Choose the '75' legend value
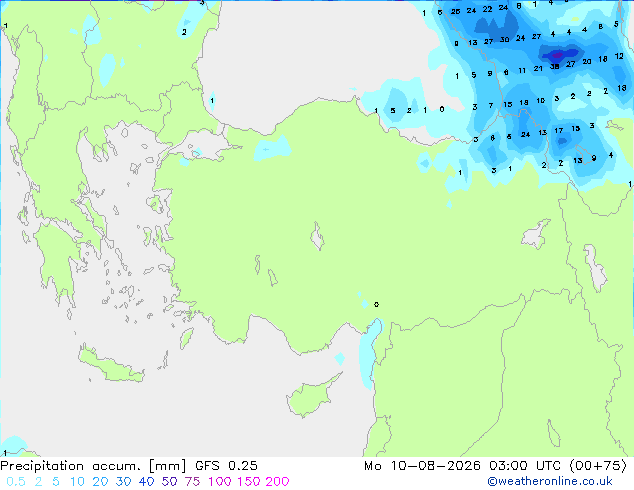The image size is (634, 490). click(192, 482)
